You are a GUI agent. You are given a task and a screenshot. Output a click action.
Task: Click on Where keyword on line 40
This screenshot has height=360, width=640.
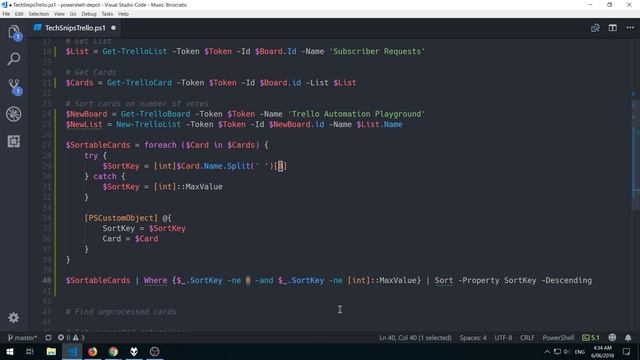[155, 280]
